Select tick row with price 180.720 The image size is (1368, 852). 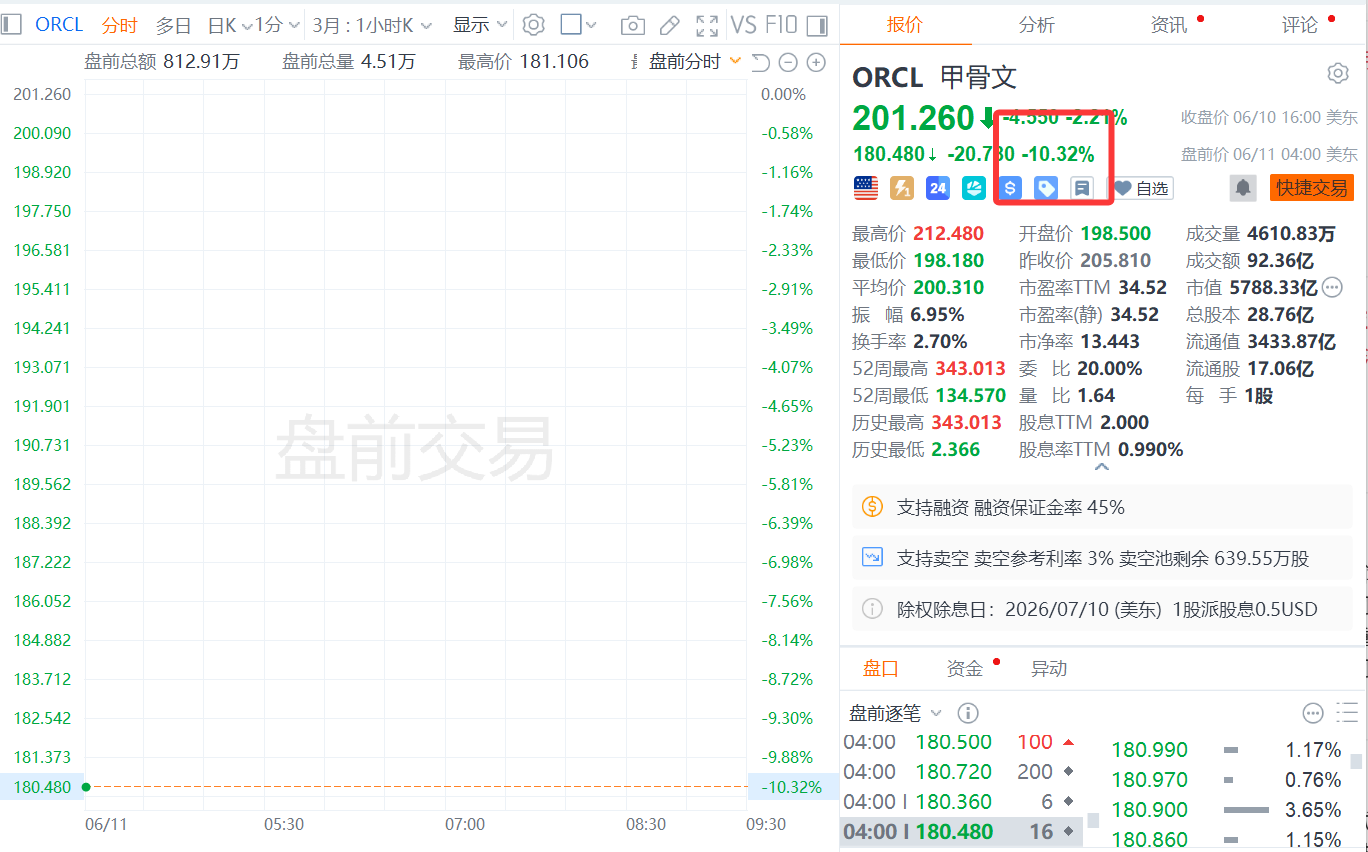[x=961, y=772]
